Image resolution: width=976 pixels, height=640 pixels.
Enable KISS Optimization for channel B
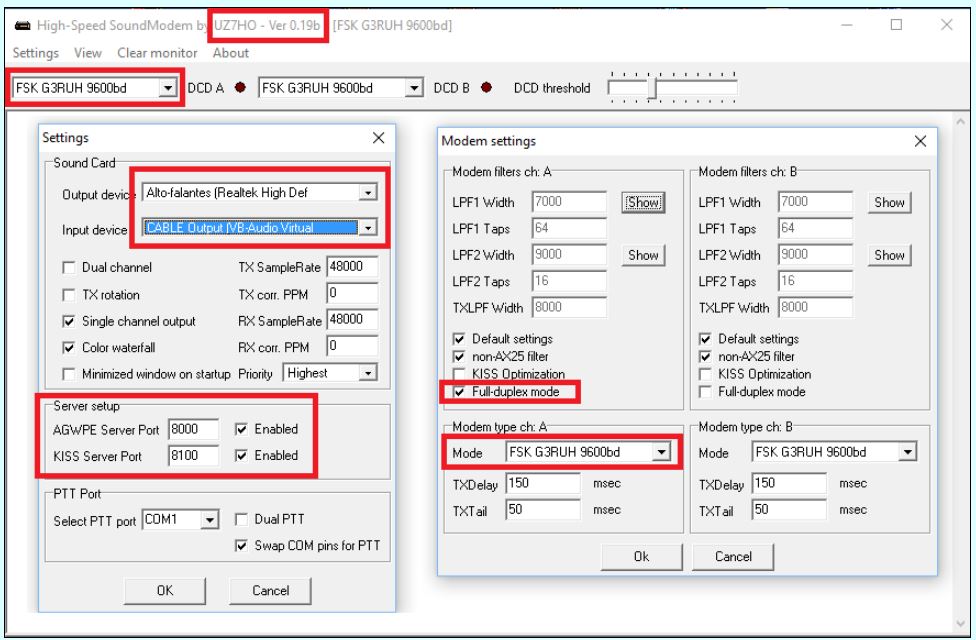click(x=705, y=374)
